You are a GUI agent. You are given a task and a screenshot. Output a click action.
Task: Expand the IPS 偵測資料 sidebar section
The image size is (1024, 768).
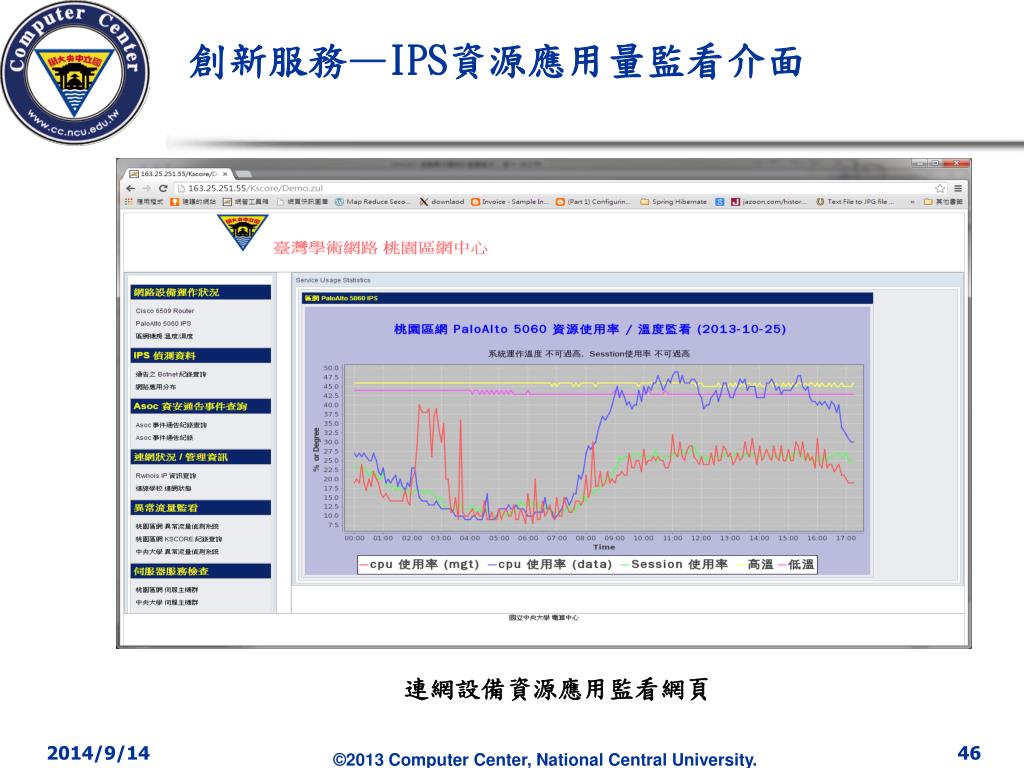tap(200, 355)
